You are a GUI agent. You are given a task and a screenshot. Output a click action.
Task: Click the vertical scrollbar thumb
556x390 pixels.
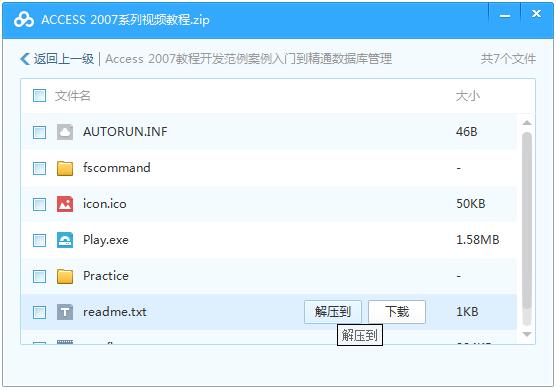click(527, 229)
